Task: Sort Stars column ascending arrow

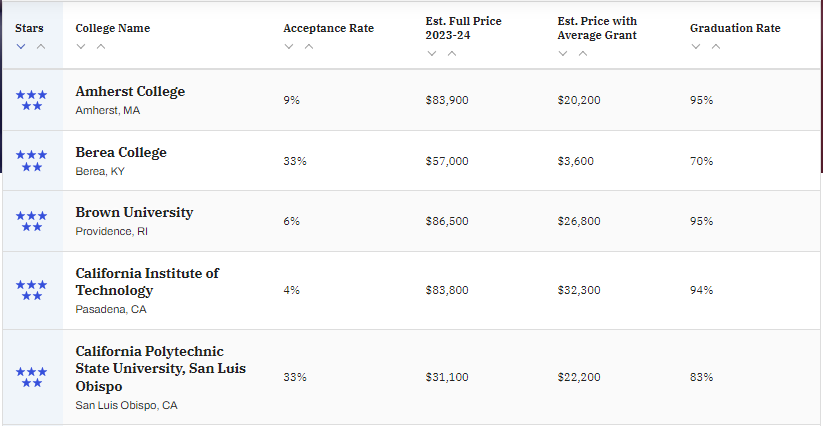Action: pos(41,46)
